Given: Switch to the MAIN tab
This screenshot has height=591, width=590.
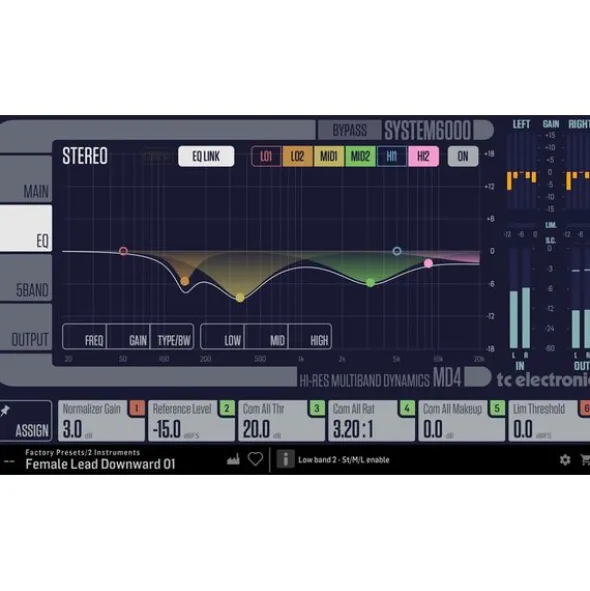Looking at the screenshot, I should [26, 179].
